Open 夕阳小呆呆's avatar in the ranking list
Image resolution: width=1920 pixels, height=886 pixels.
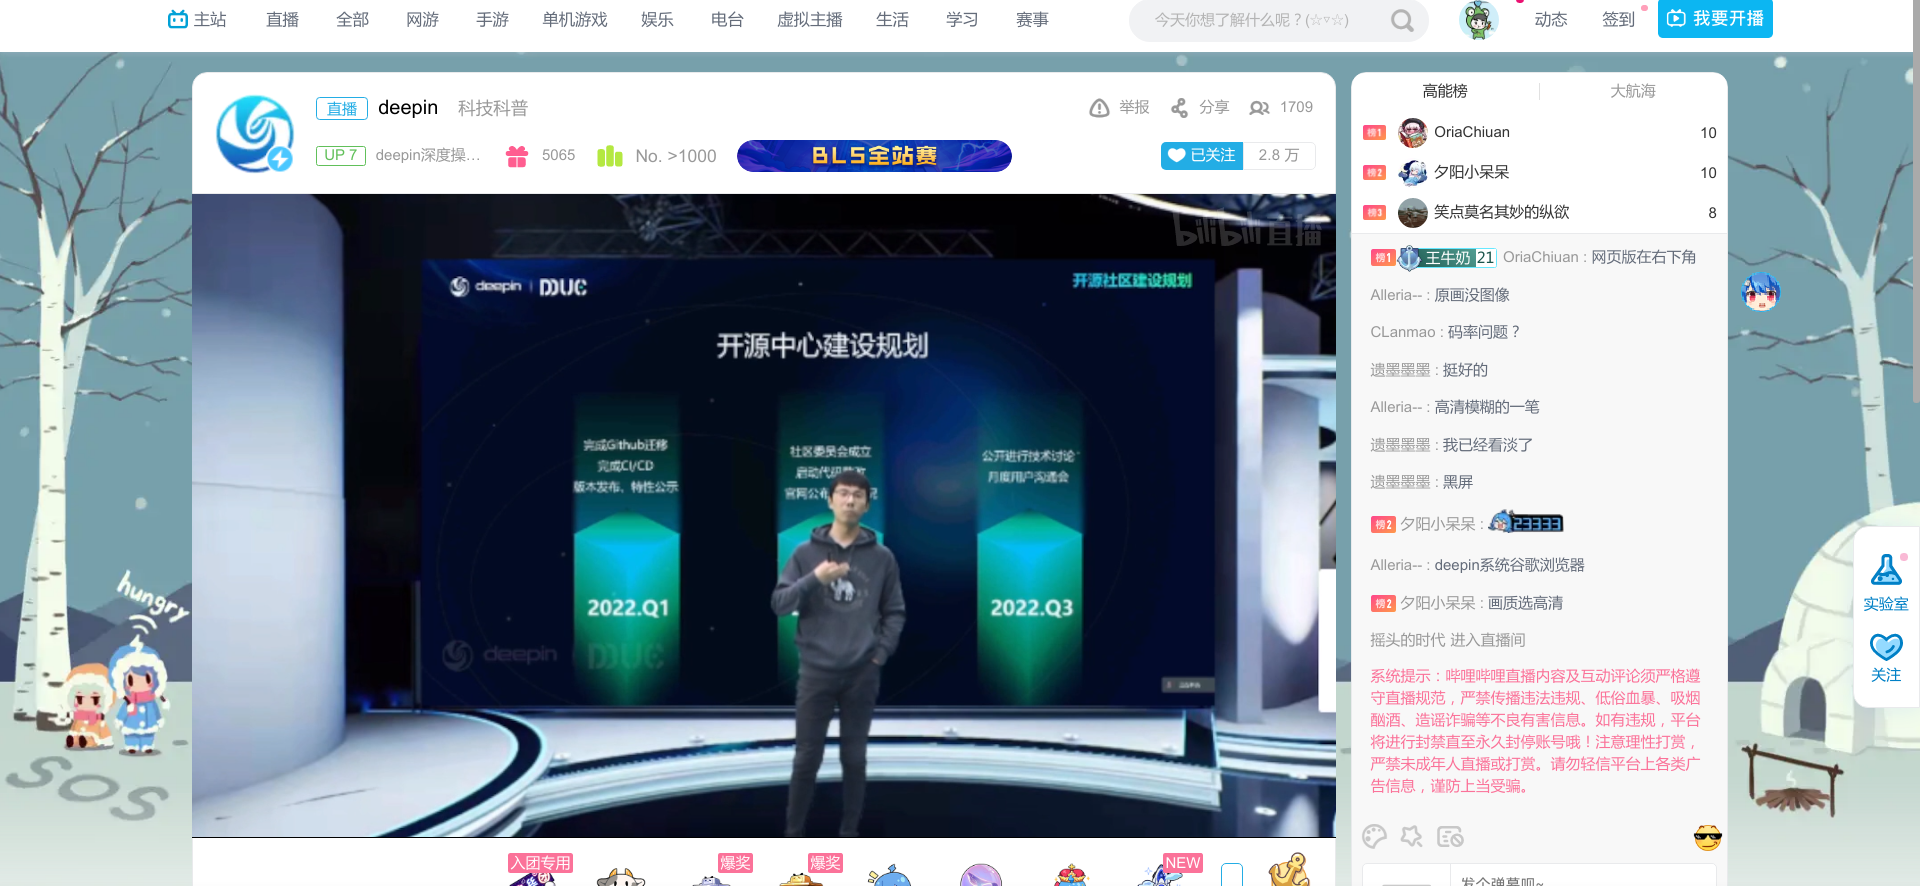[x=1413, y=172]
